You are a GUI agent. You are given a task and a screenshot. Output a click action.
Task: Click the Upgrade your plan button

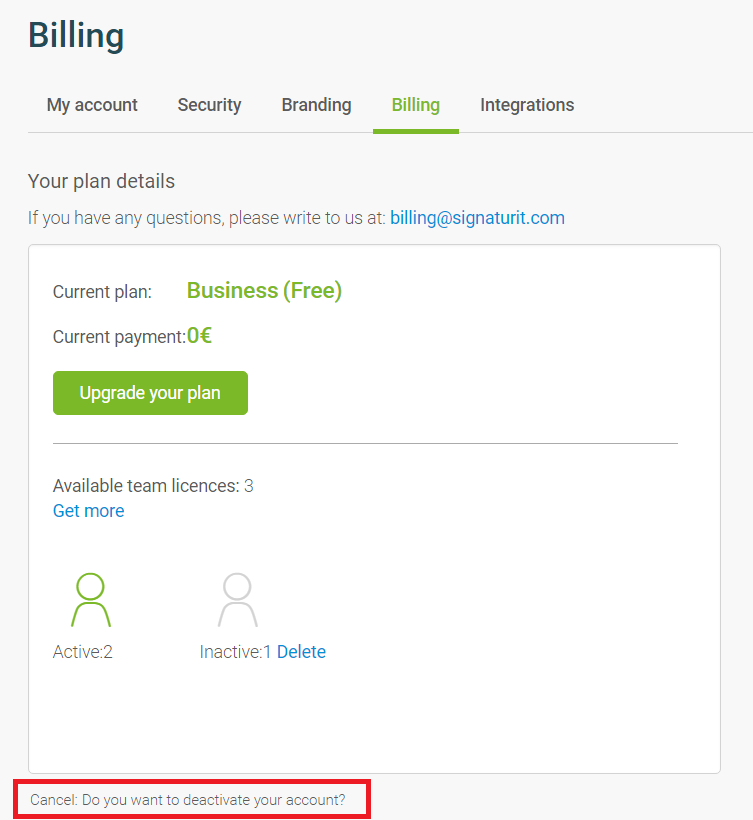click(150, 393)
